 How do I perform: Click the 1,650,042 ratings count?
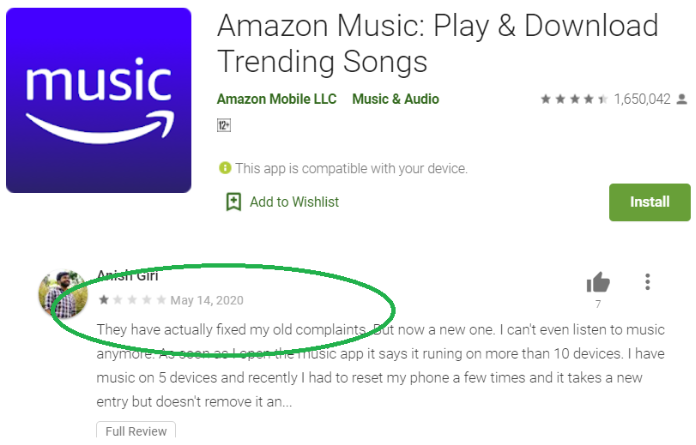tap(642, 100)
